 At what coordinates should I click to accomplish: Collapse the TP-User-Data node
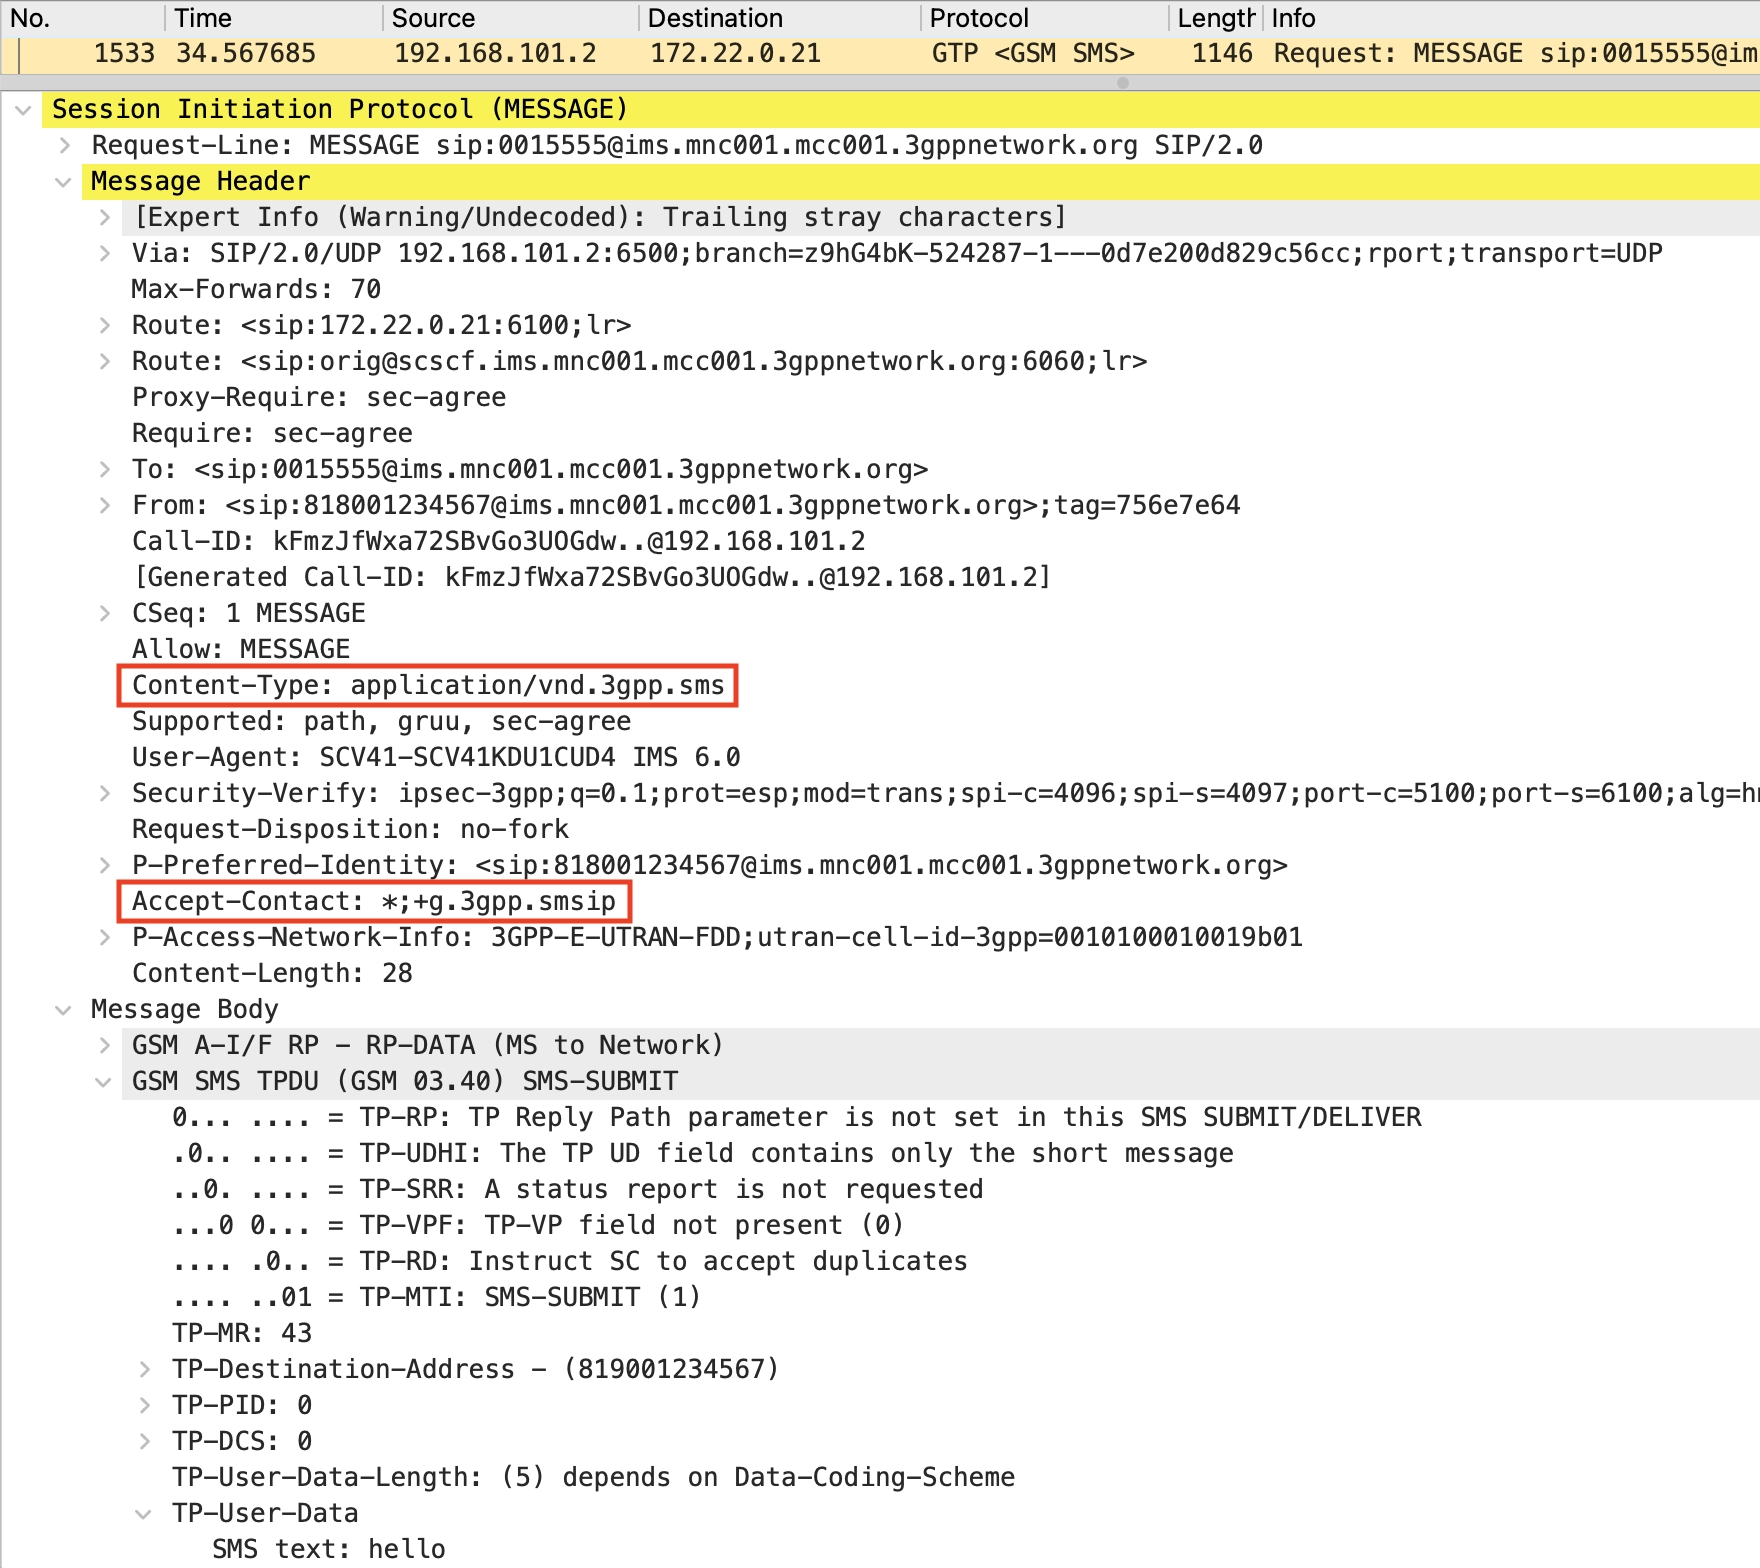pos(143,1514)
